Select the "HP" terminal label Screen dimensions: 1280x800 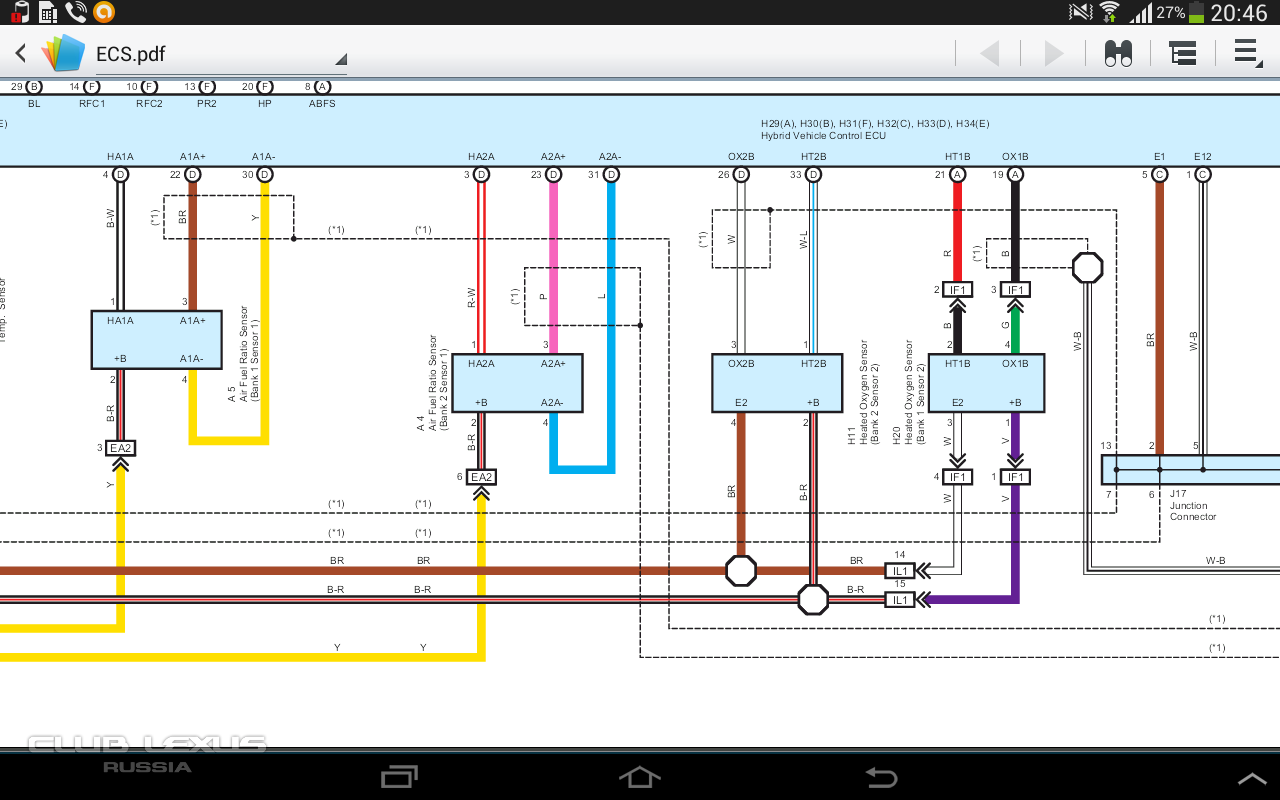pos(264,104)
